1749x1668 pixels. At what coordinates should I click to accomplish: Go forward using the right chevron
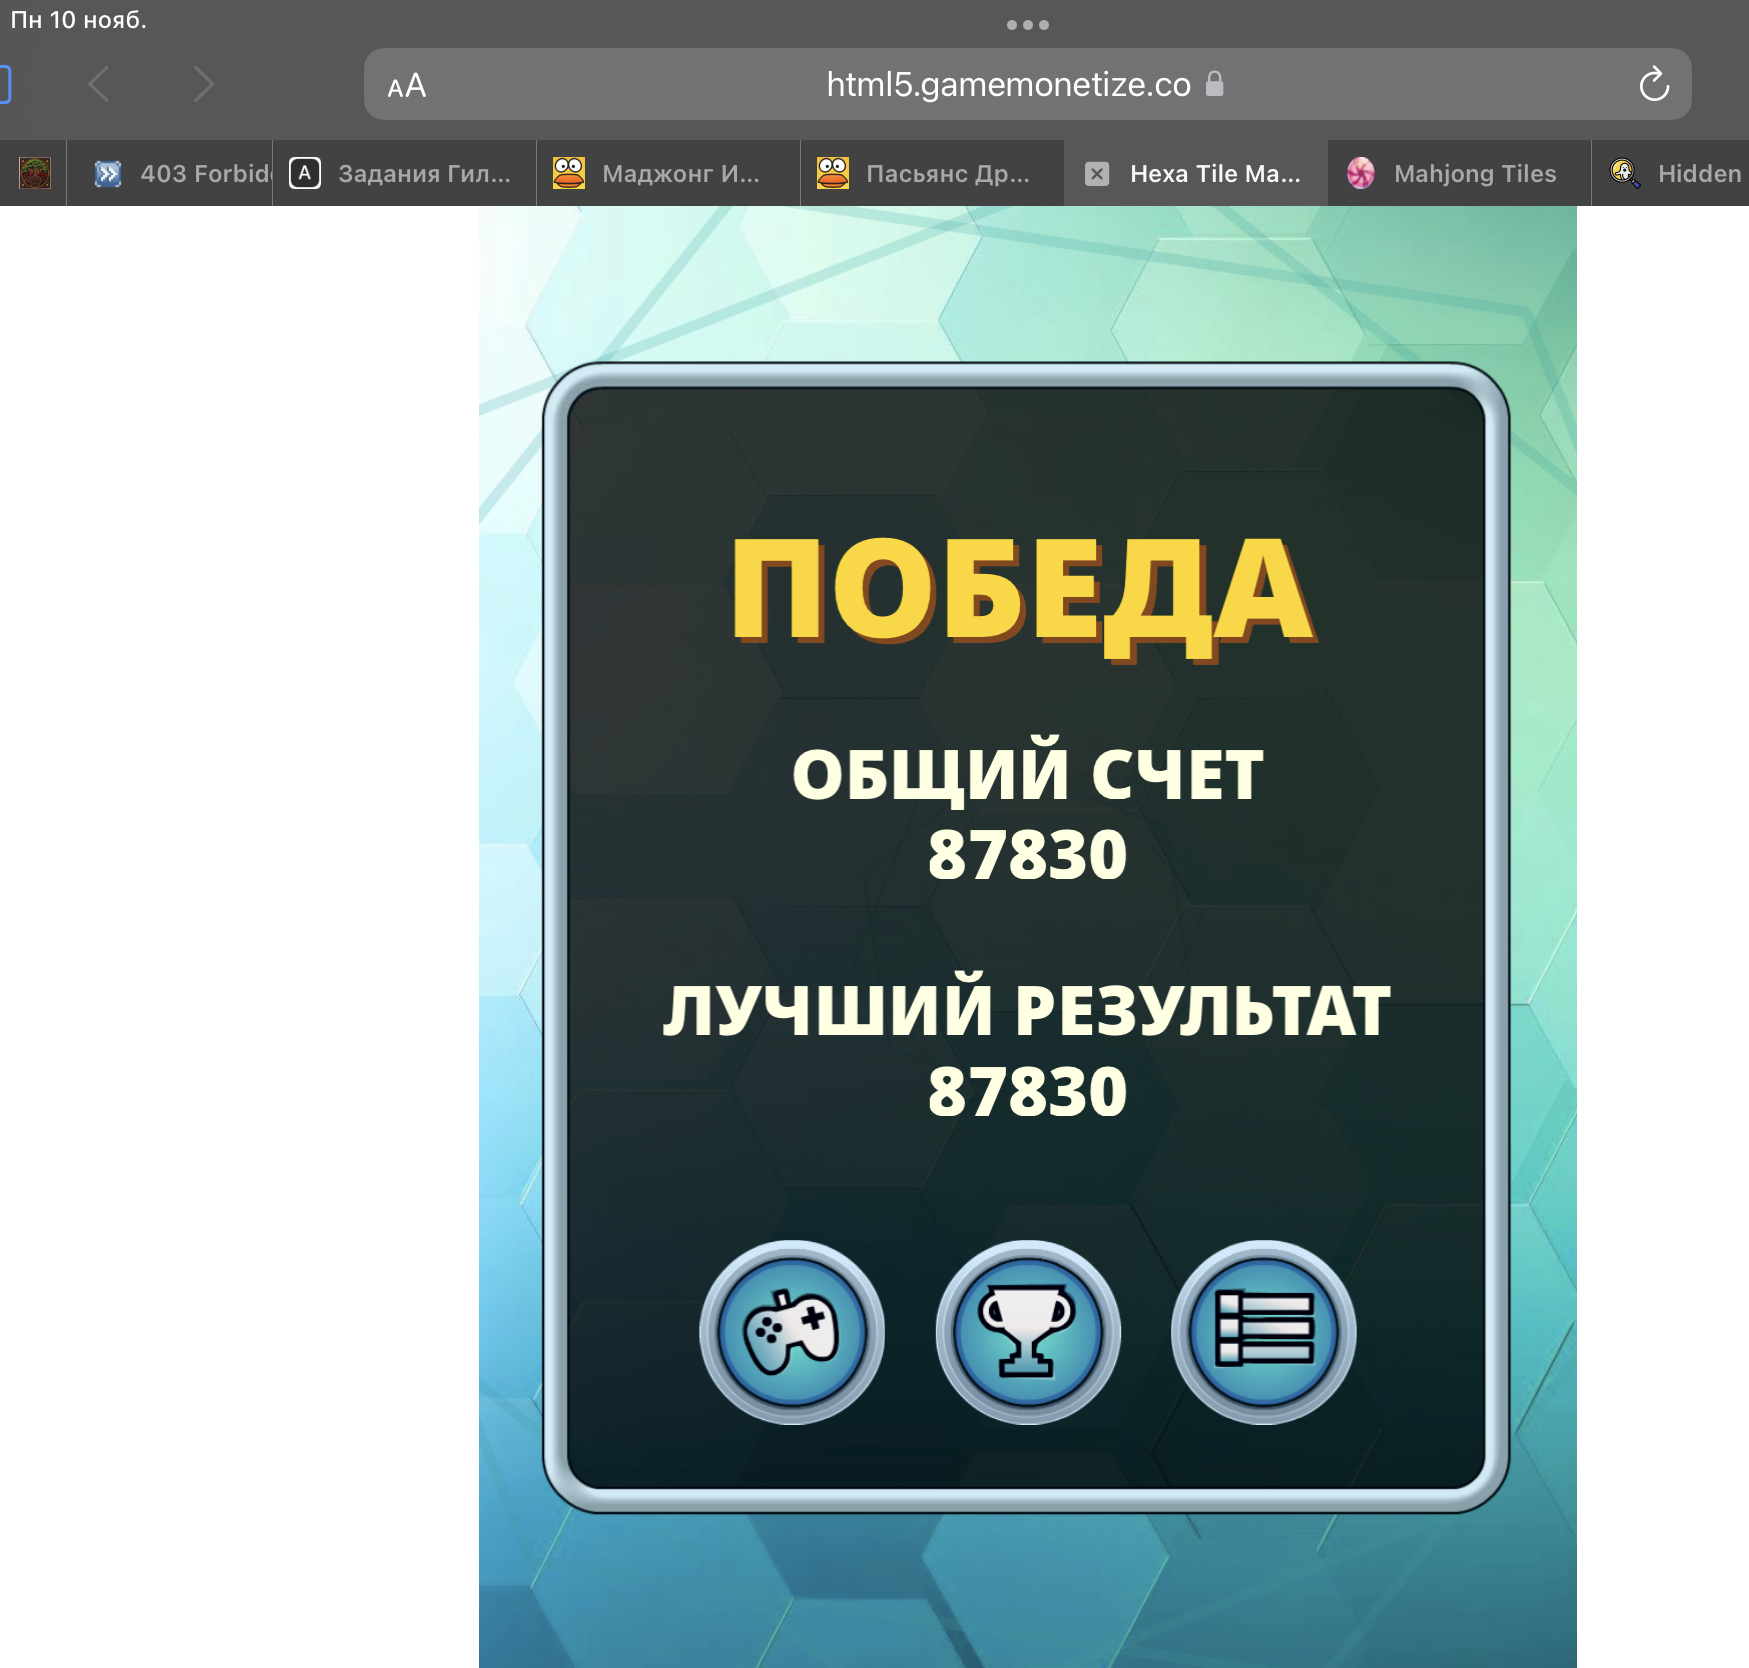203,85
